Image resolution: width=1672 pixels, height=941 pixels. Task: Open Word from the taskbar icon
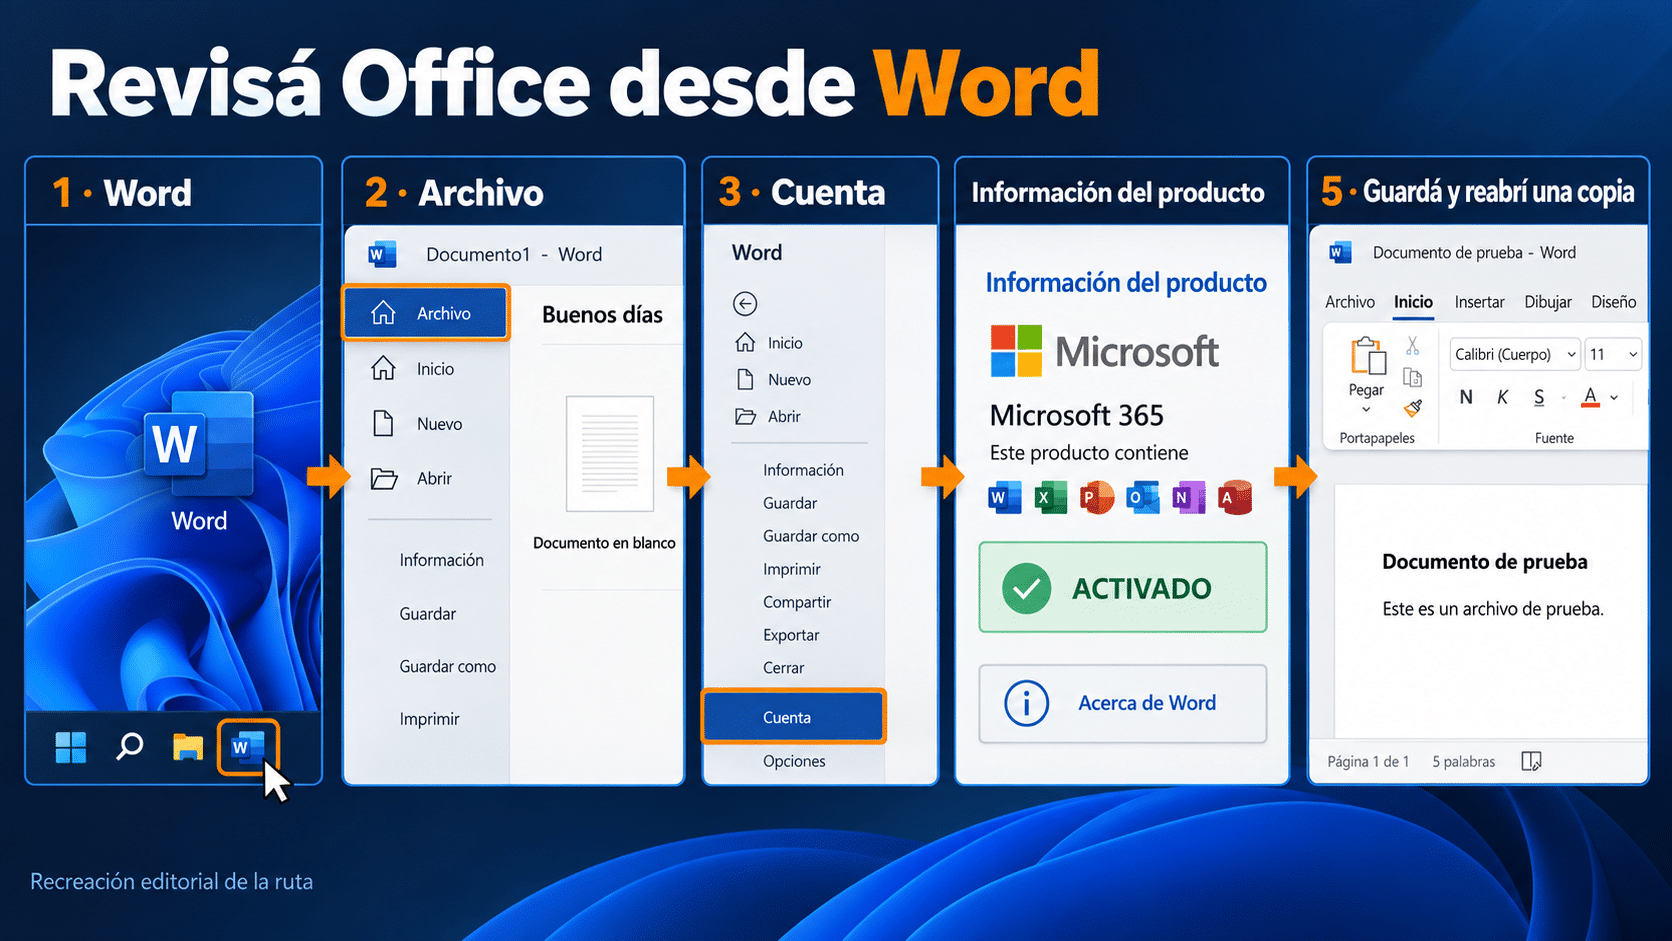(x=247, y=747)
